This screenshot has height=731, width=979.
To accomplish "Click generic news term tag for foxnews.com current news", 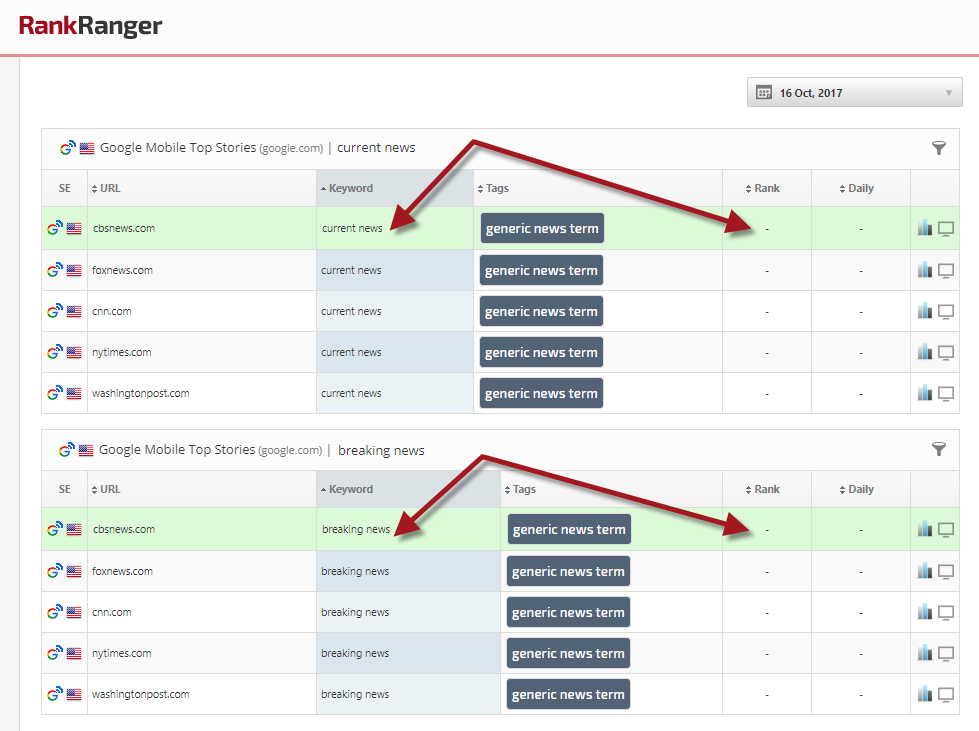I will tap(541, 270).
